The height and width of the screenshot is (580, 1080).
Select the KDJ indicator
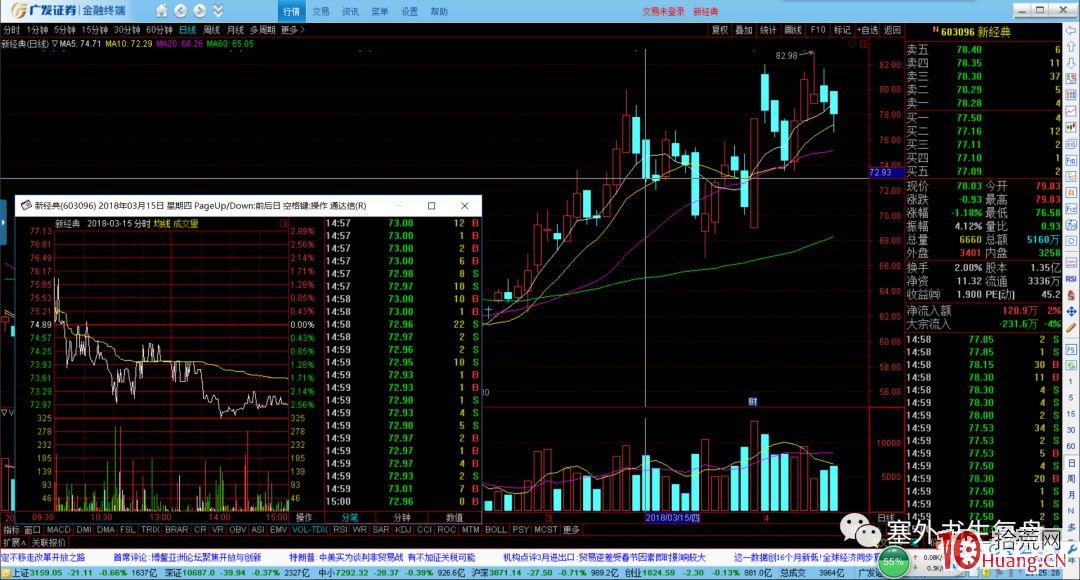[403, 530]
